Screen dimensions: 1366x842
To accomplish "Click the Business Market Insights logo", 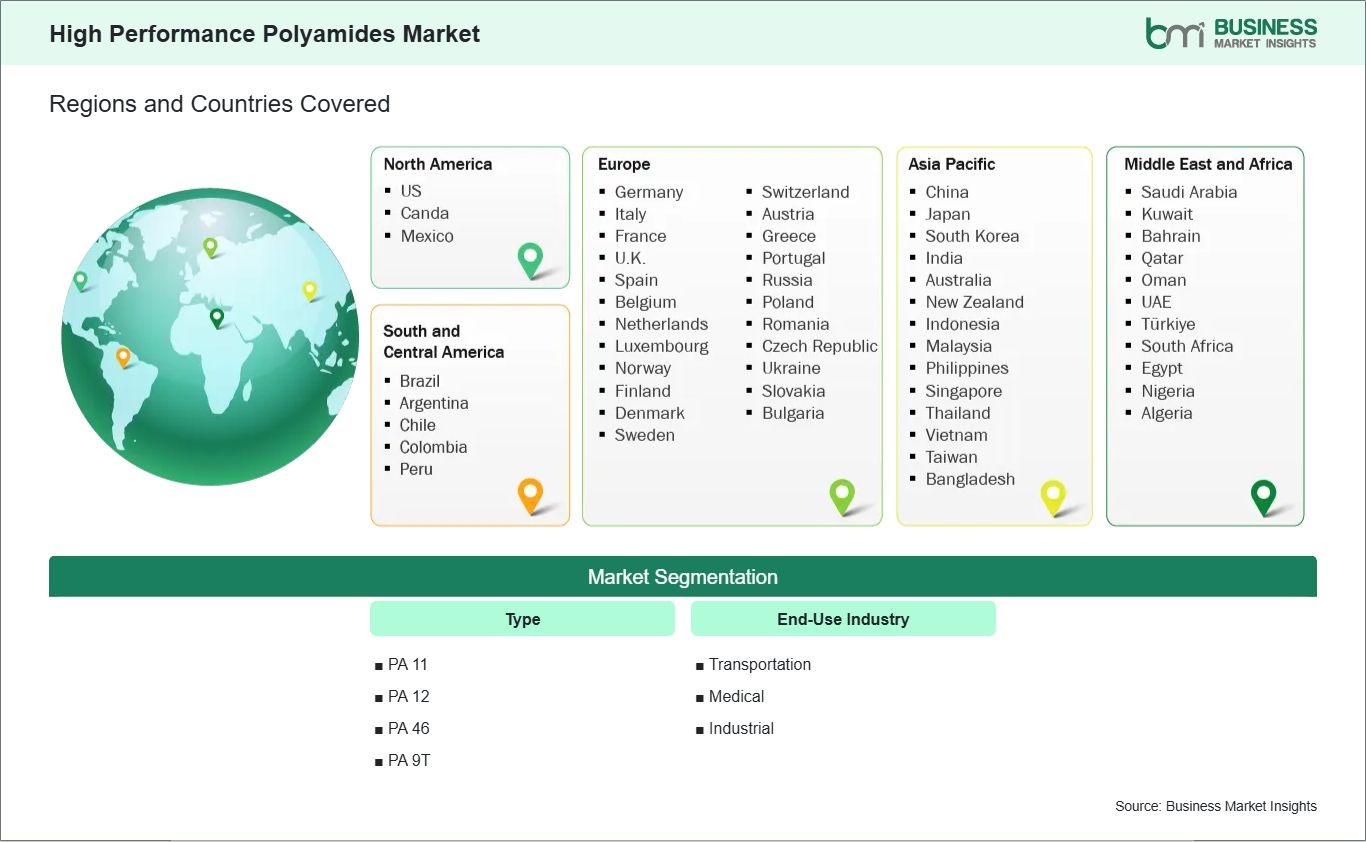I will (x=1231, y=32).
